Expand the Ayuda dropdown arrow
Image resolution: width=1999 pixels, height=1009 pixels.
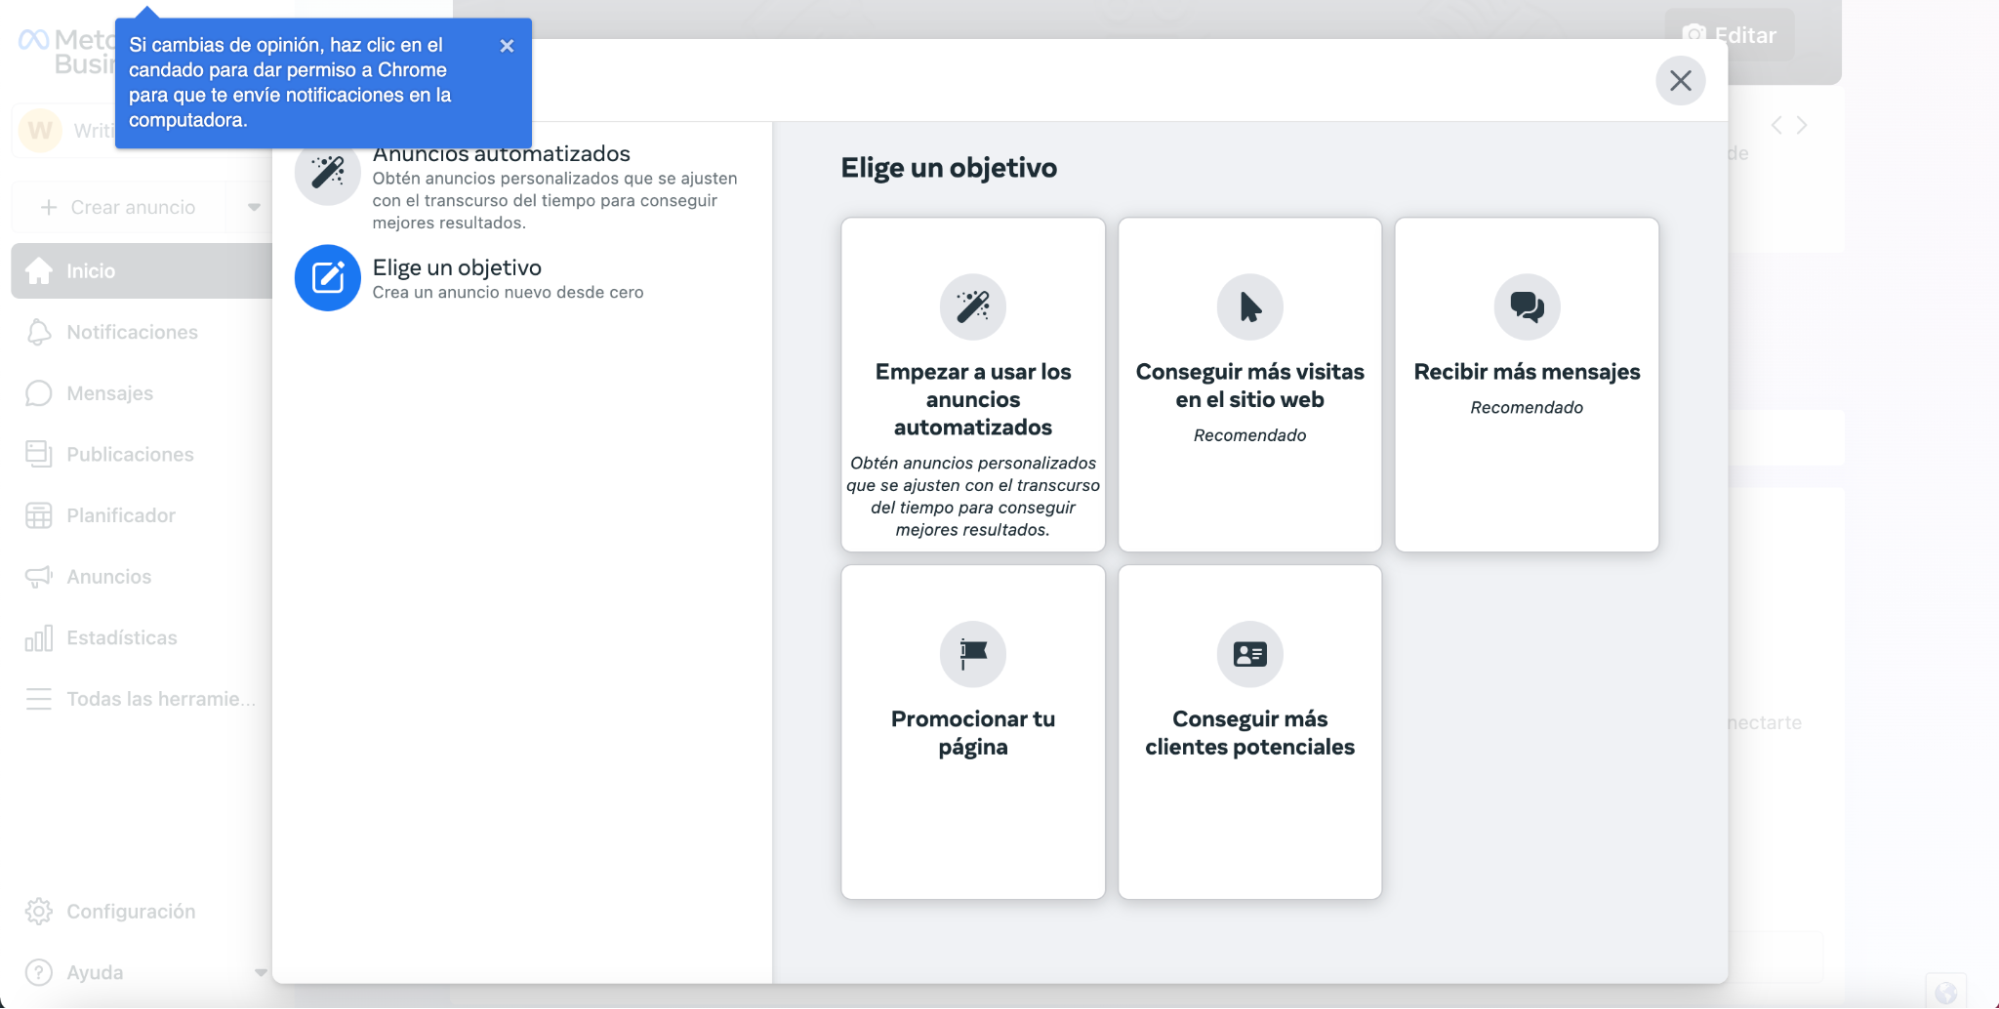[260, 972]
